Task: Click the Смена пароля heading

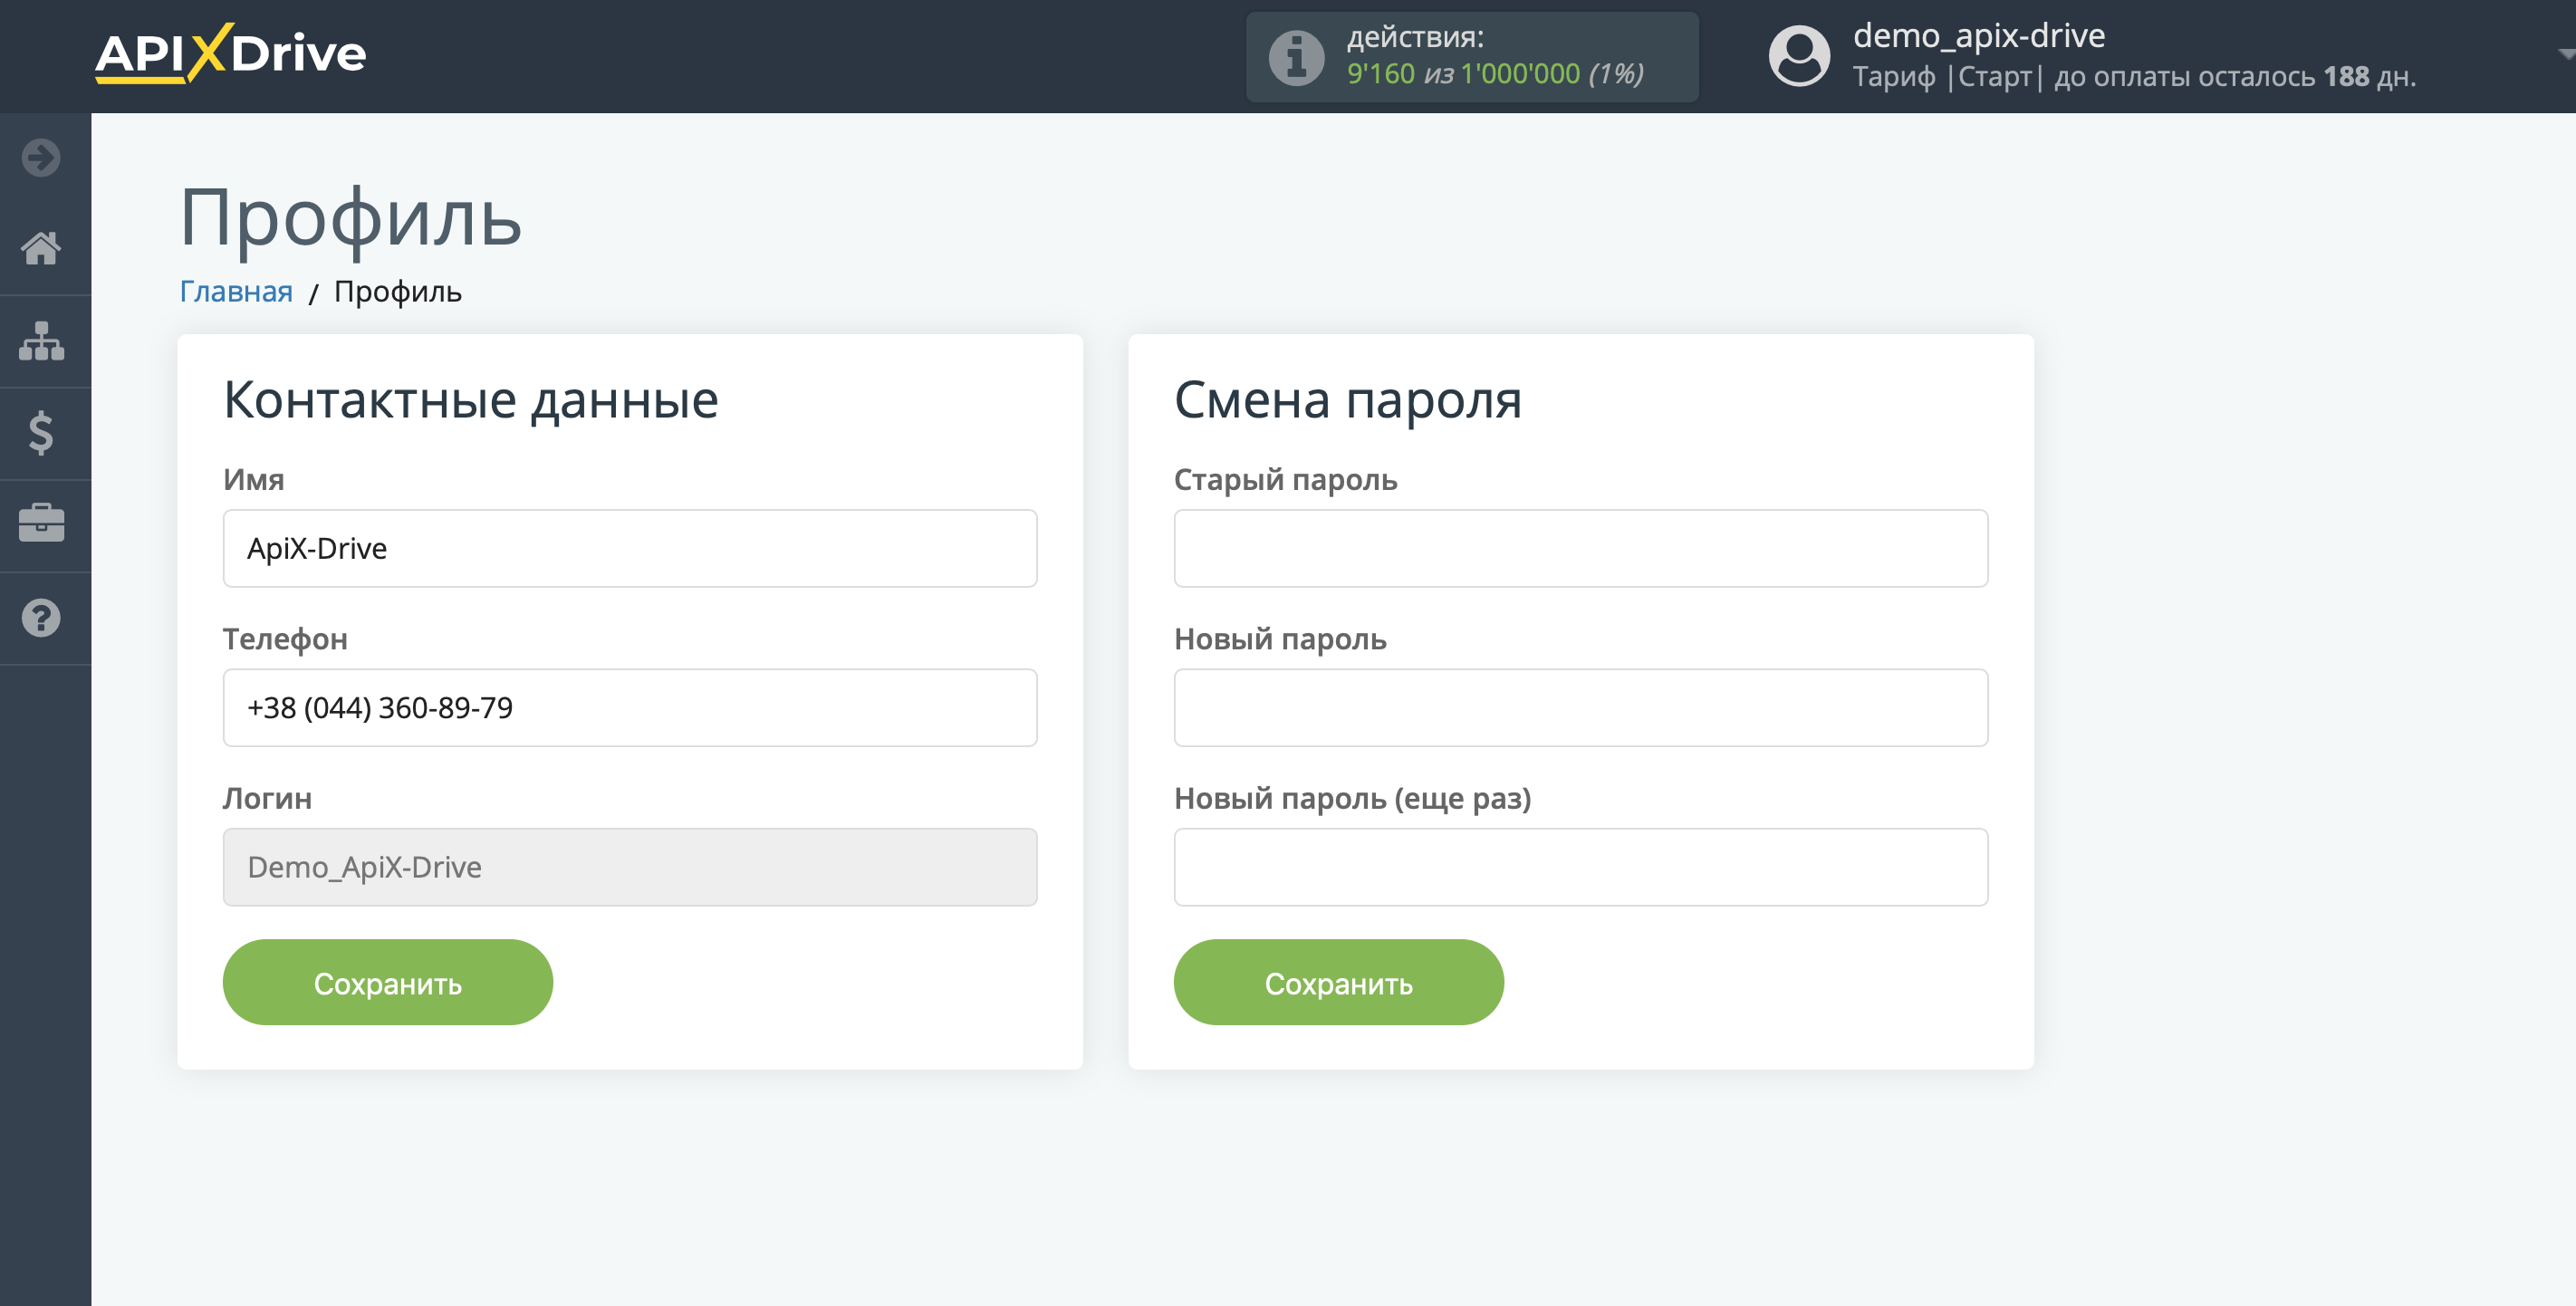Action: pyautogui.click(x=1348, y=400)
